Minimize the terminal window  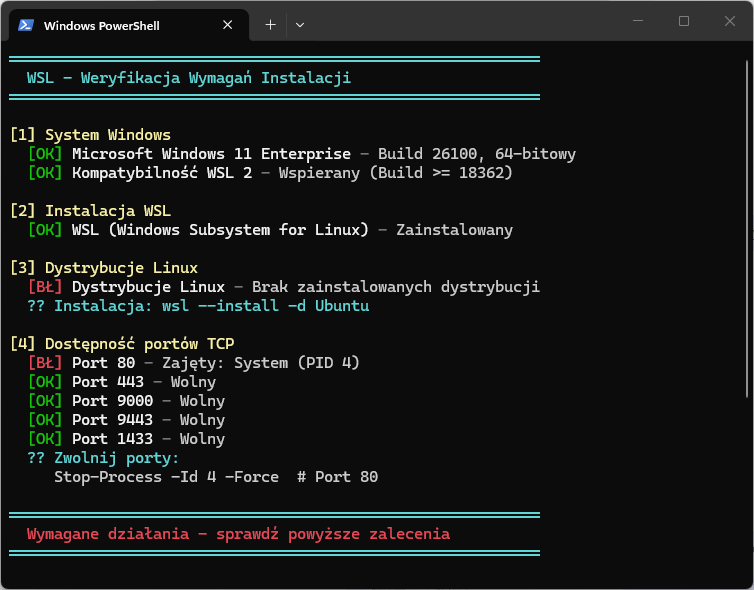639,21
